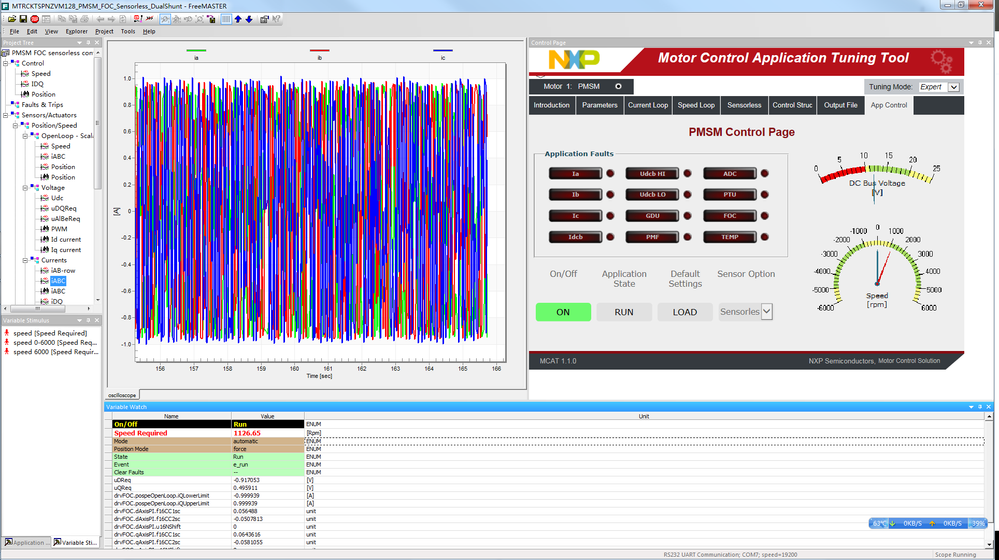Clear the ADC fault button
This screenshot has height=560, width=999.
click(729, 174)
